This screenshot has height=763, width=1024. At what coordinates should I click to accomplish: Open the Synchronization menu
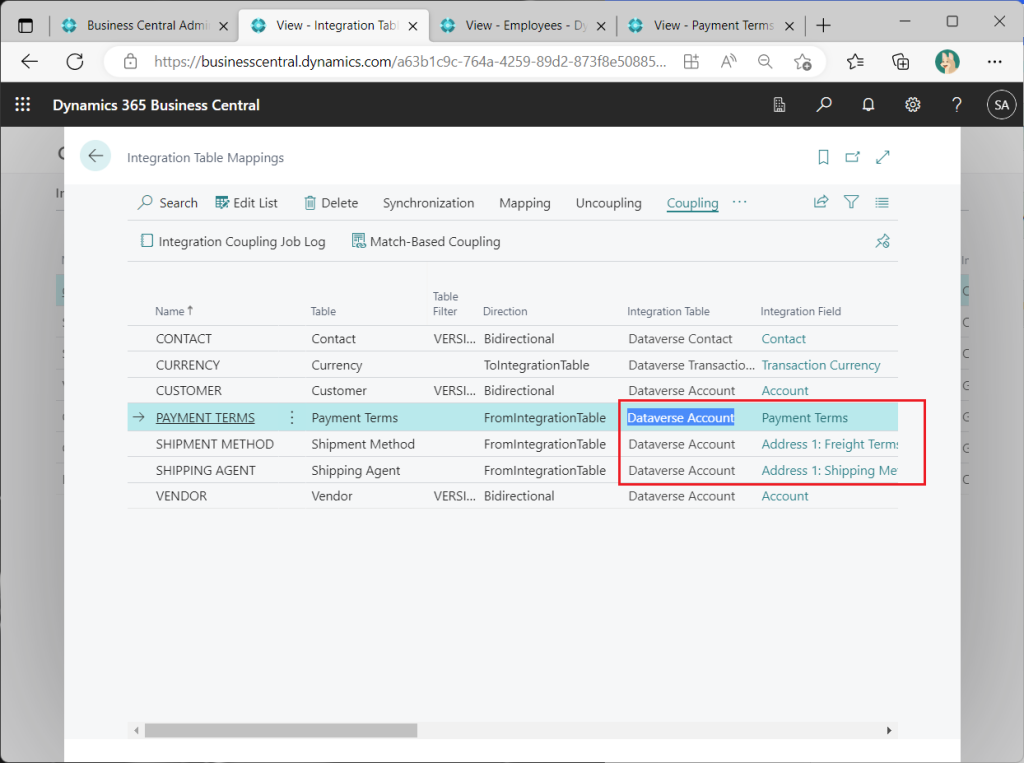pyautogui.click(x=428, y=203)
